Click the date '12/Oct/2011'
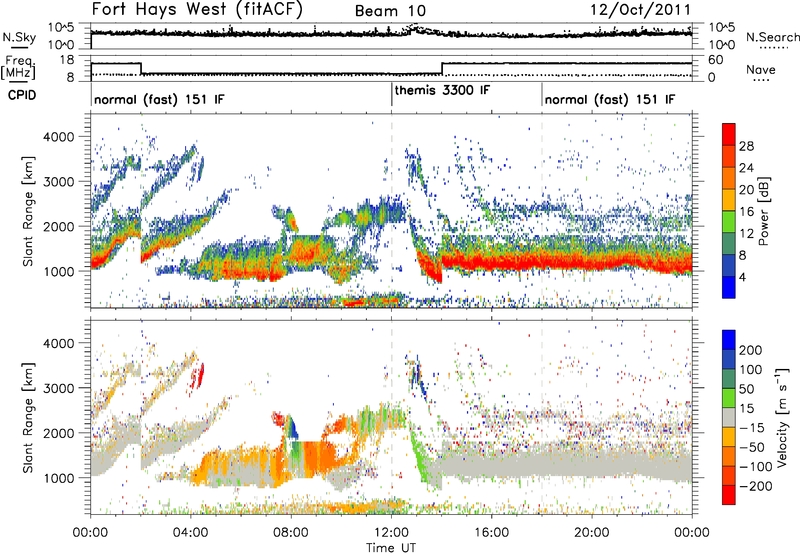The height and width of the screenshot is (554, 800). click(x=640, y=9)
